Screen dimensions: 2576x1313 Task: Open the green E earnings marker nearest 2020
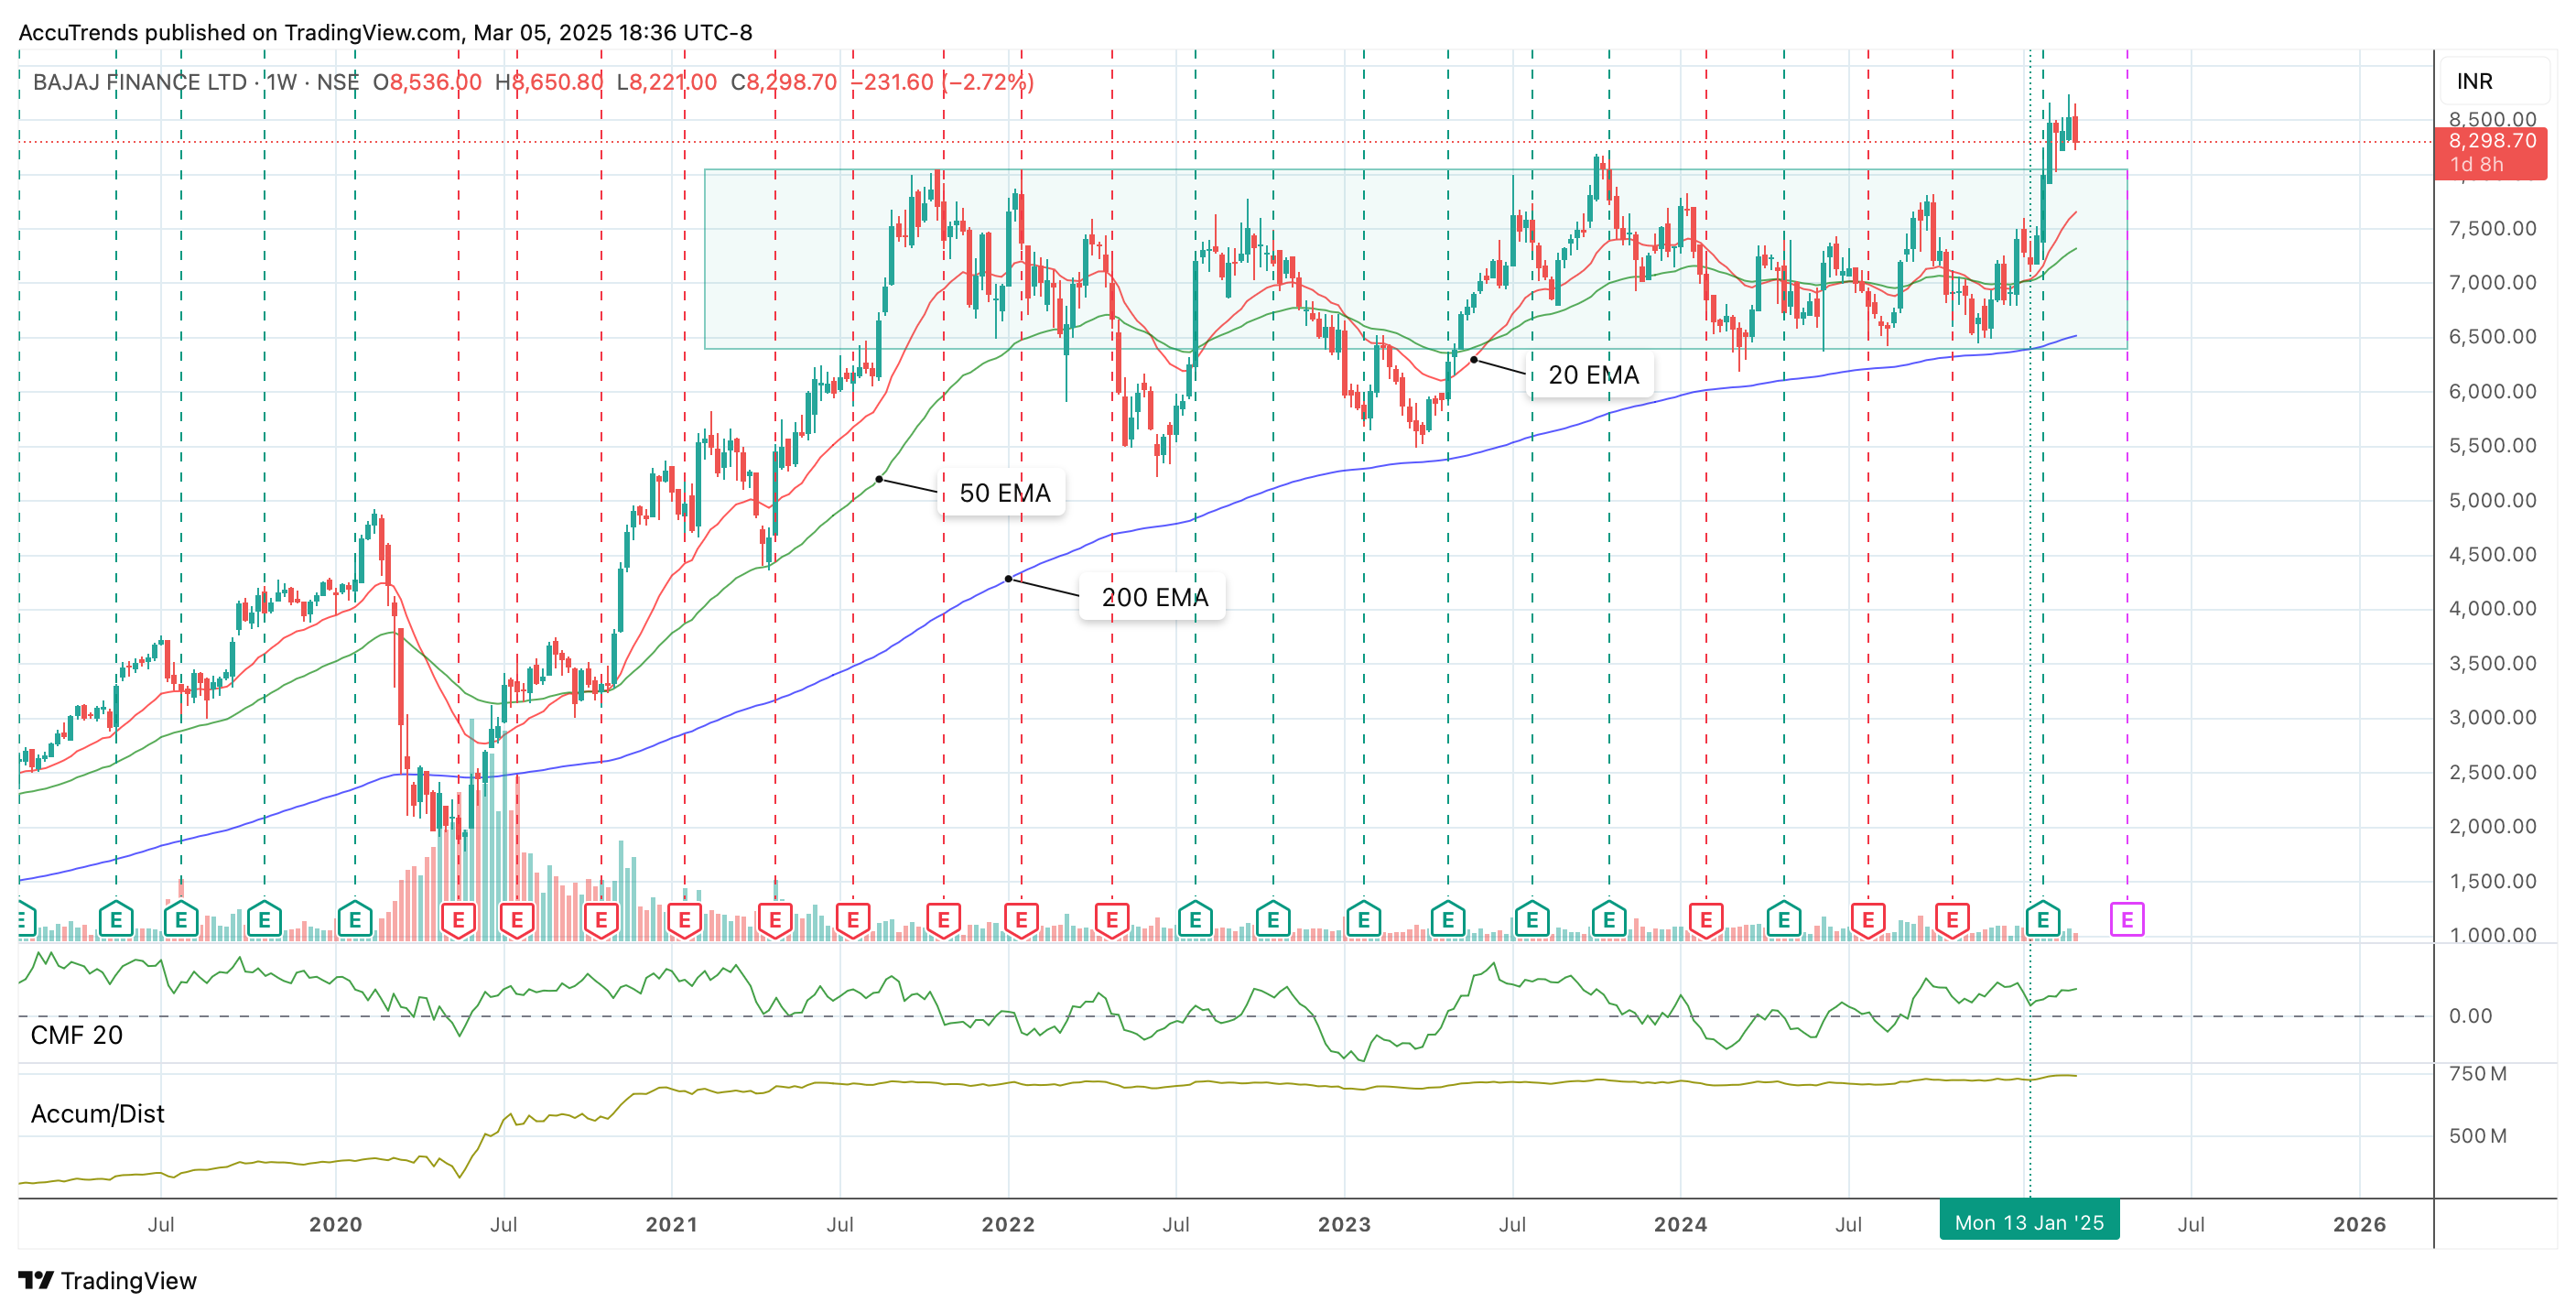click(x=354, y=918)
